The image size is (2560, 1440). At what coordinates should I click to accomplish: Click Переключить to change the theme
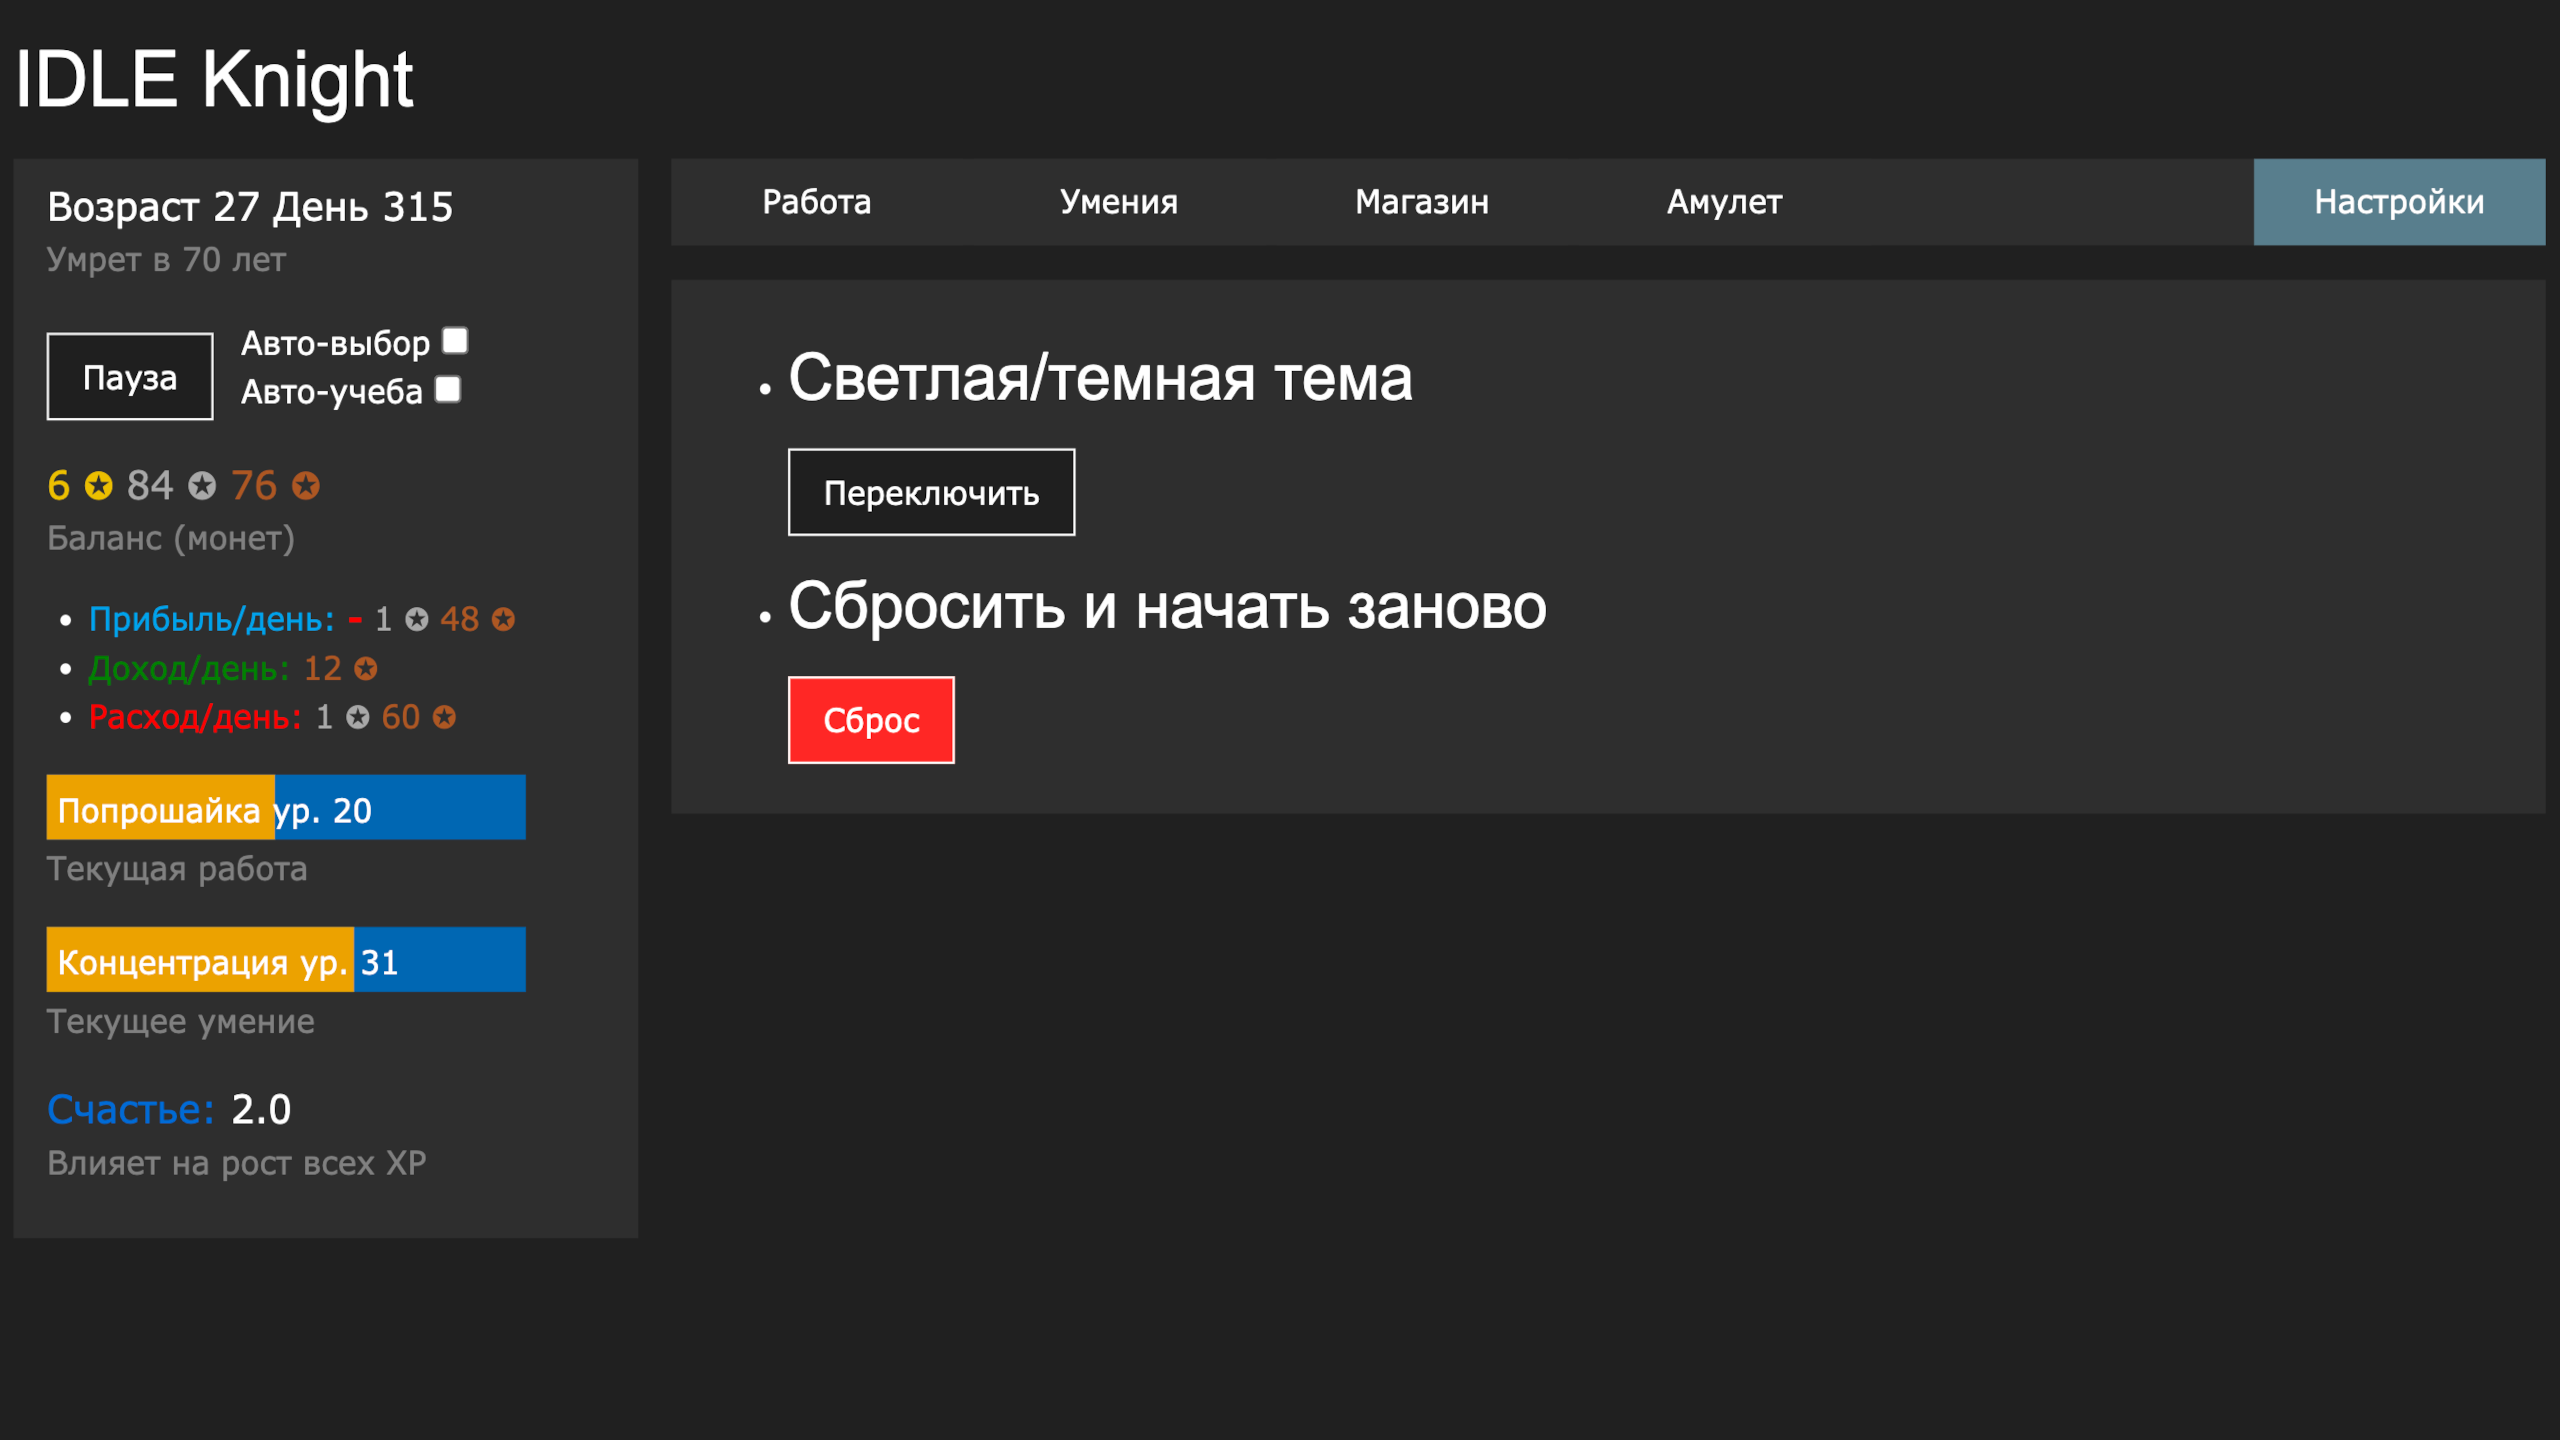click(x=931, y=491)
